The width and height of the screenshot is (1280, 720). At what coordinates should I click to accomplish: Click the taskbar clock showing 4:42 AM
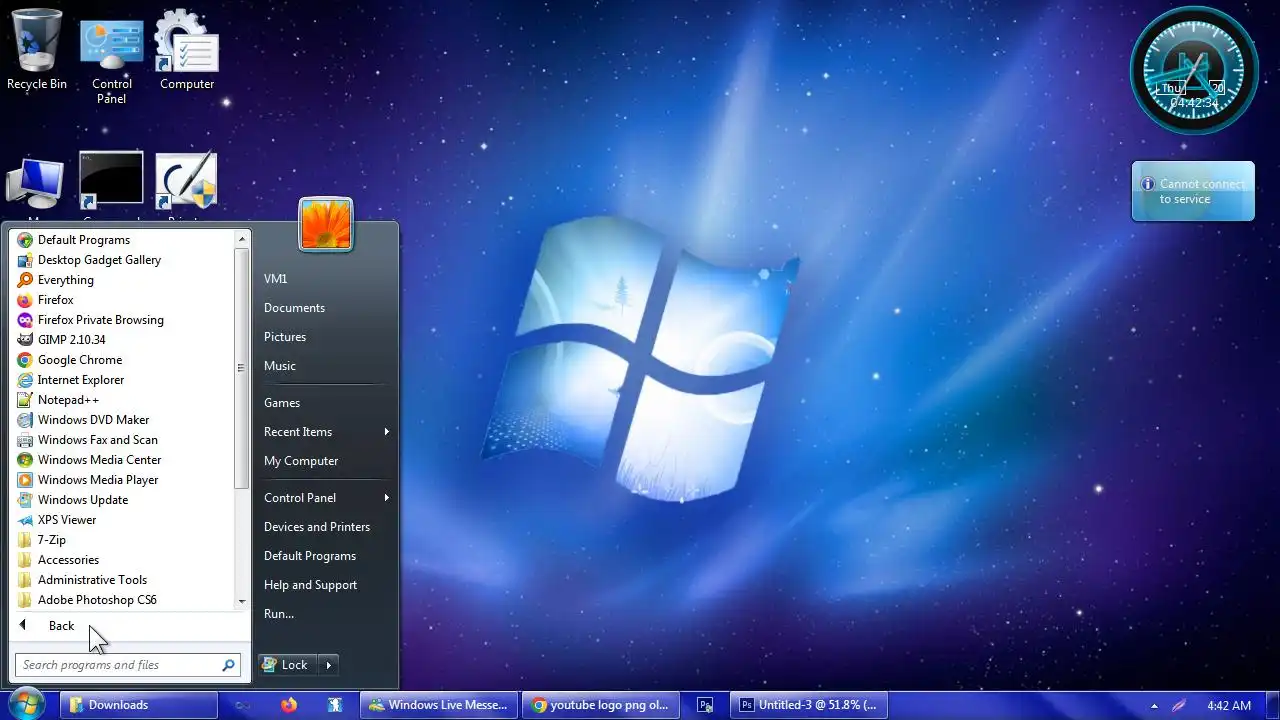(x=1229, y=706)
